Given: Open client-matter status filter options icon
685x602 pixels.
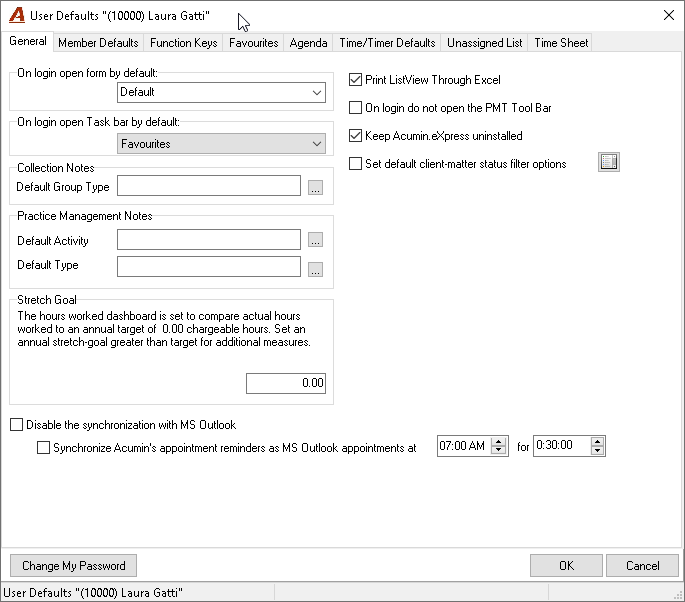Looking at the screenshot, I should click(609, 162).
